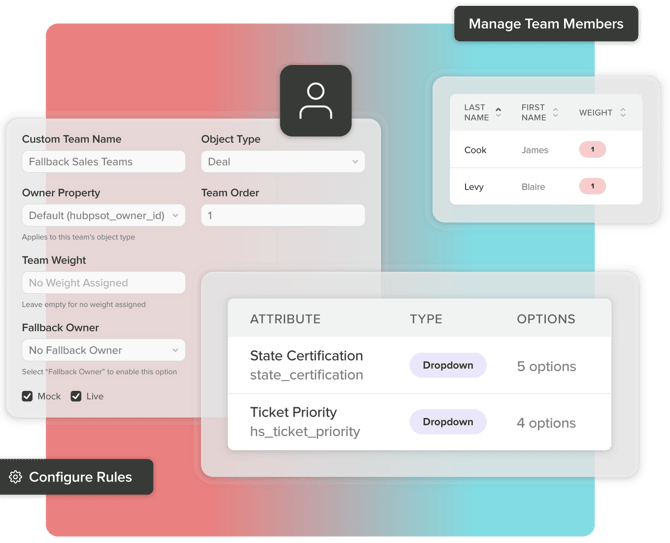Click the Team Weight input field
Viewport: 670px width, 543px height.
tap(103, 283)
